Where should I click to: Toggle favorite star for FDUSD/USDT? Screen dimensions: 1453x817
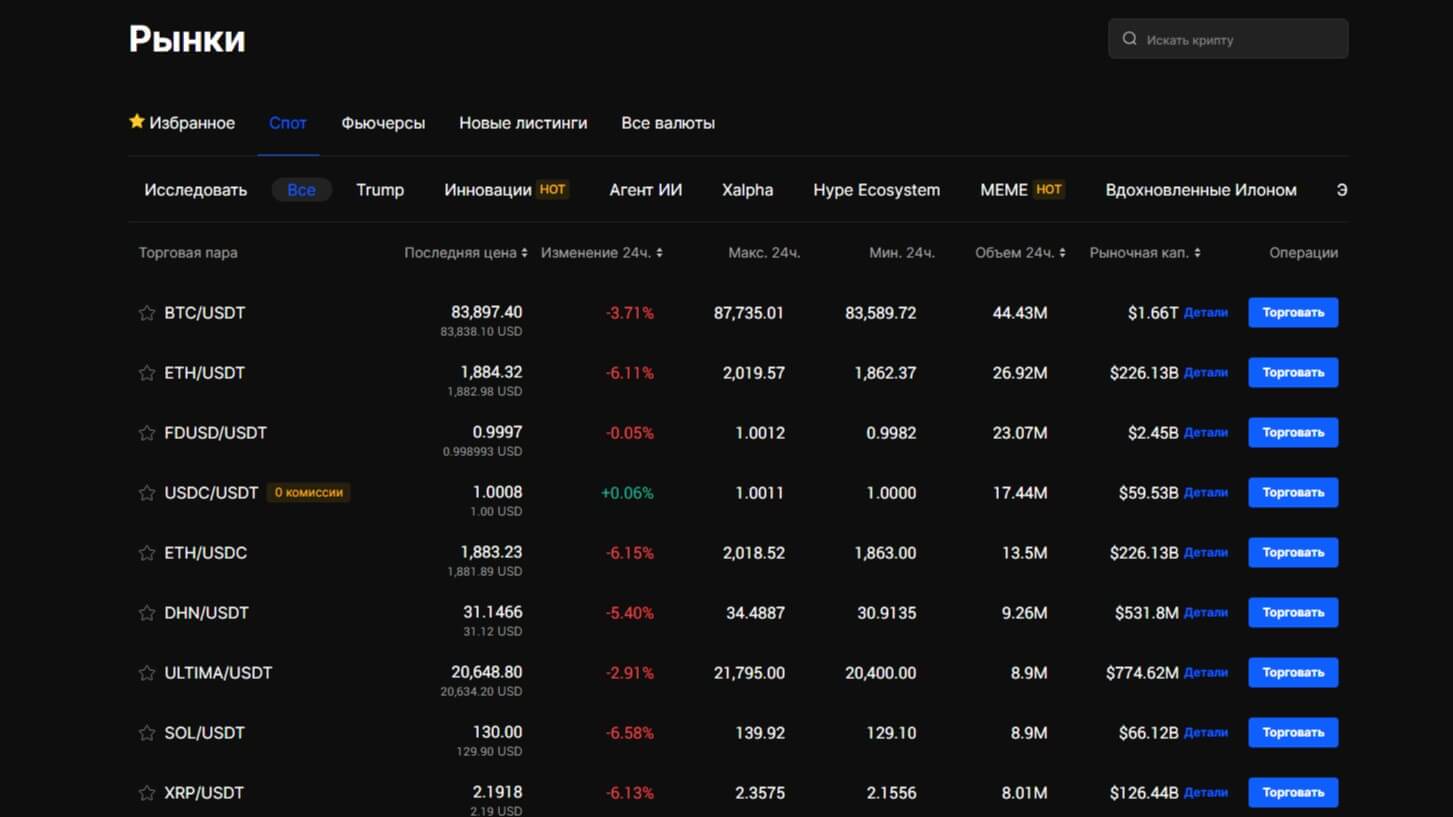[147, 433]
